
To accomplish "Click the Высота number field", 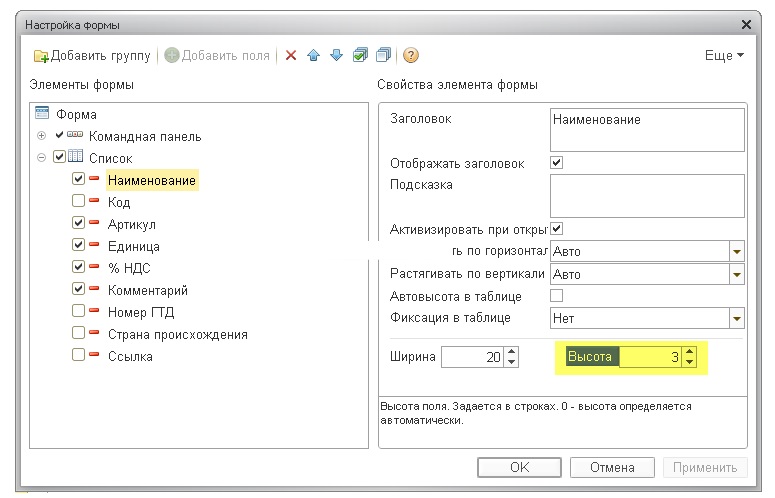I will 650,357.
